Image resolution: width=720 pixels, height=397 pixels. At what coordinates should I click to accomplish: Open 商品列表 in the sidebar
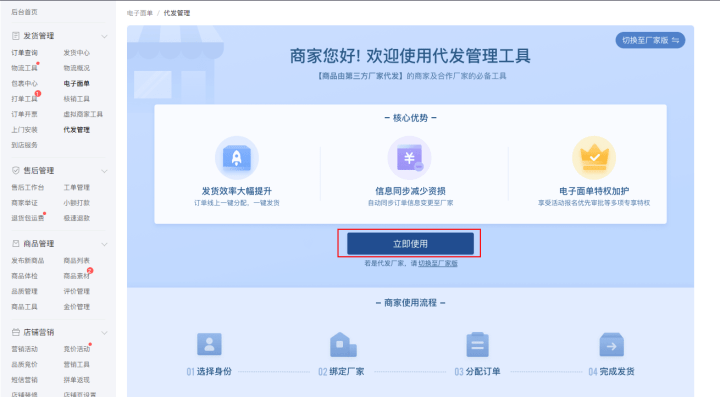click(77, 261)
